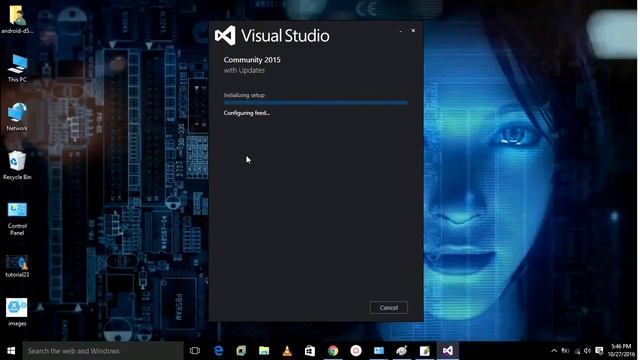Image resolution: width=640 pixels, height=360 pixels.
Task: Open the Action Center notifications icon
Action: [x=599, y=351]
